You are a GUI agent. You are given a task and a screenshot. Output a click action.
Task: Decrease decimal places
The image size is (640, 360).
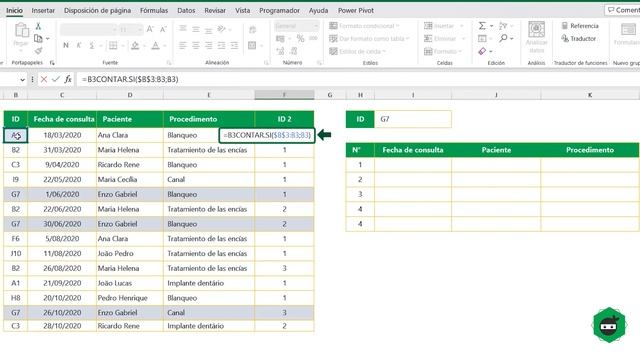pyautogui.click(x=294, y=51)
